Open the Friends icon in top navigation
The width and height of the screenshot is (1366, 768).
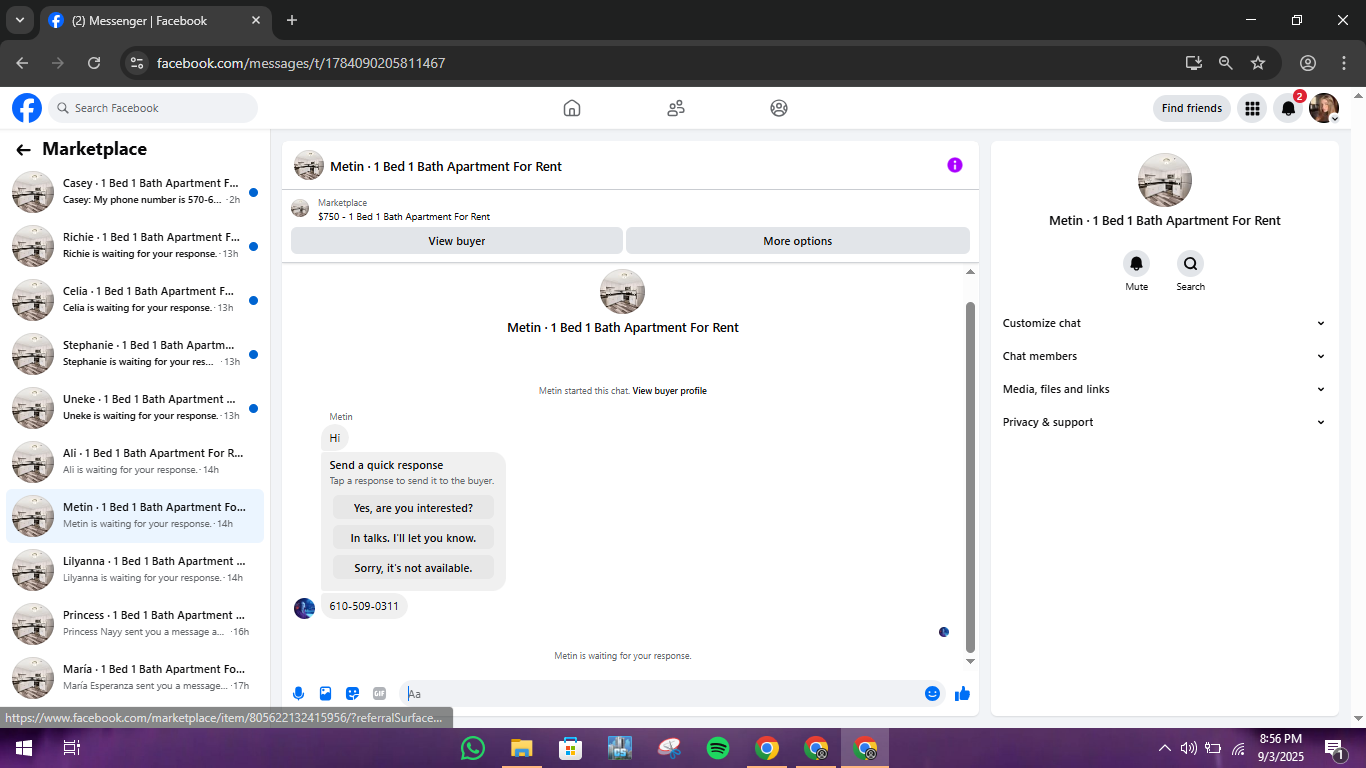(x=676, y=108)
